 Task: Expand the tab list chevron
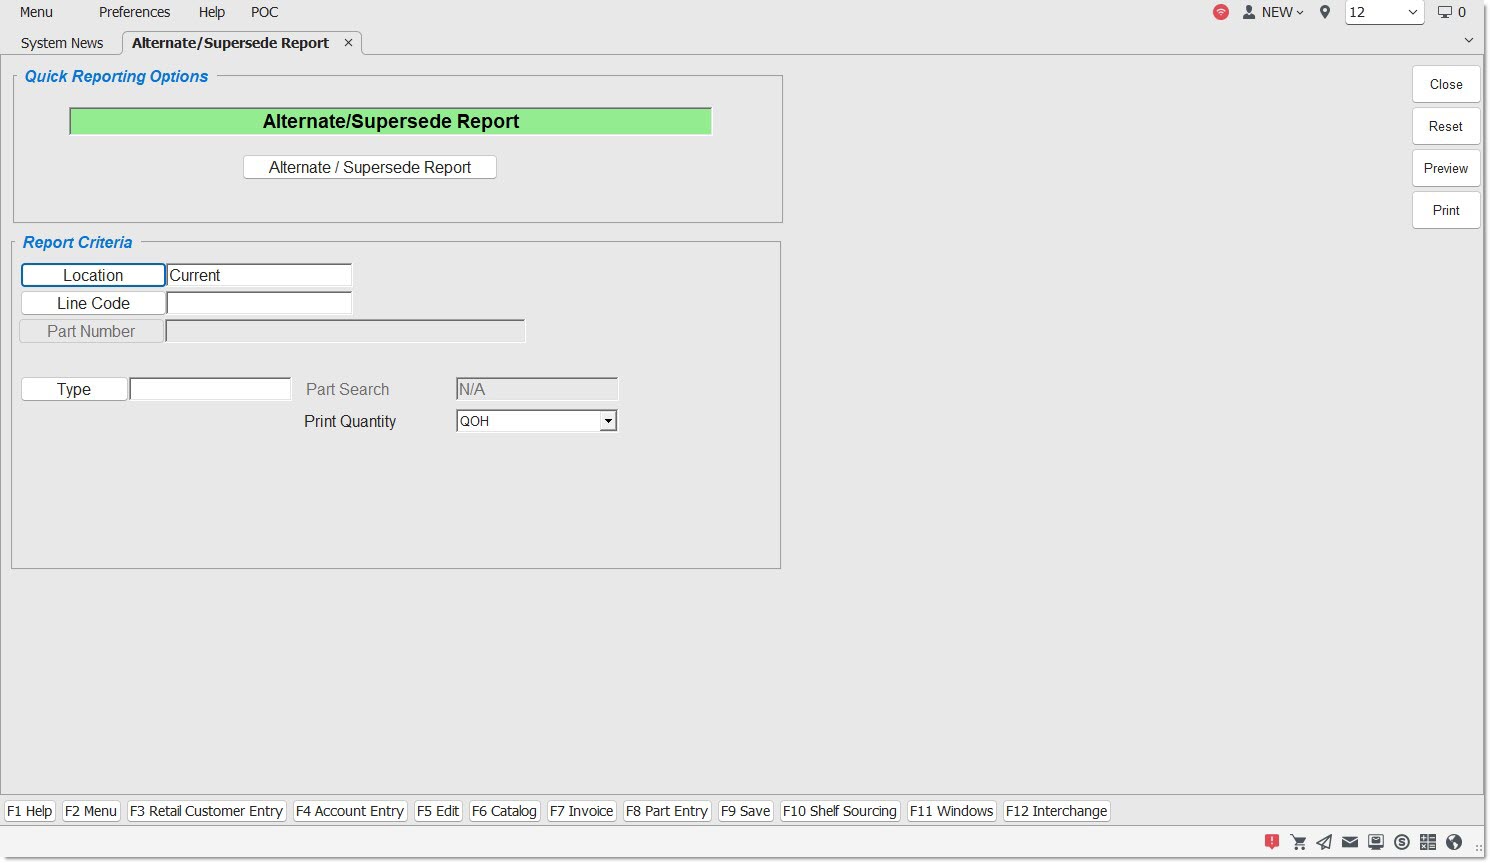point(1468,40)
